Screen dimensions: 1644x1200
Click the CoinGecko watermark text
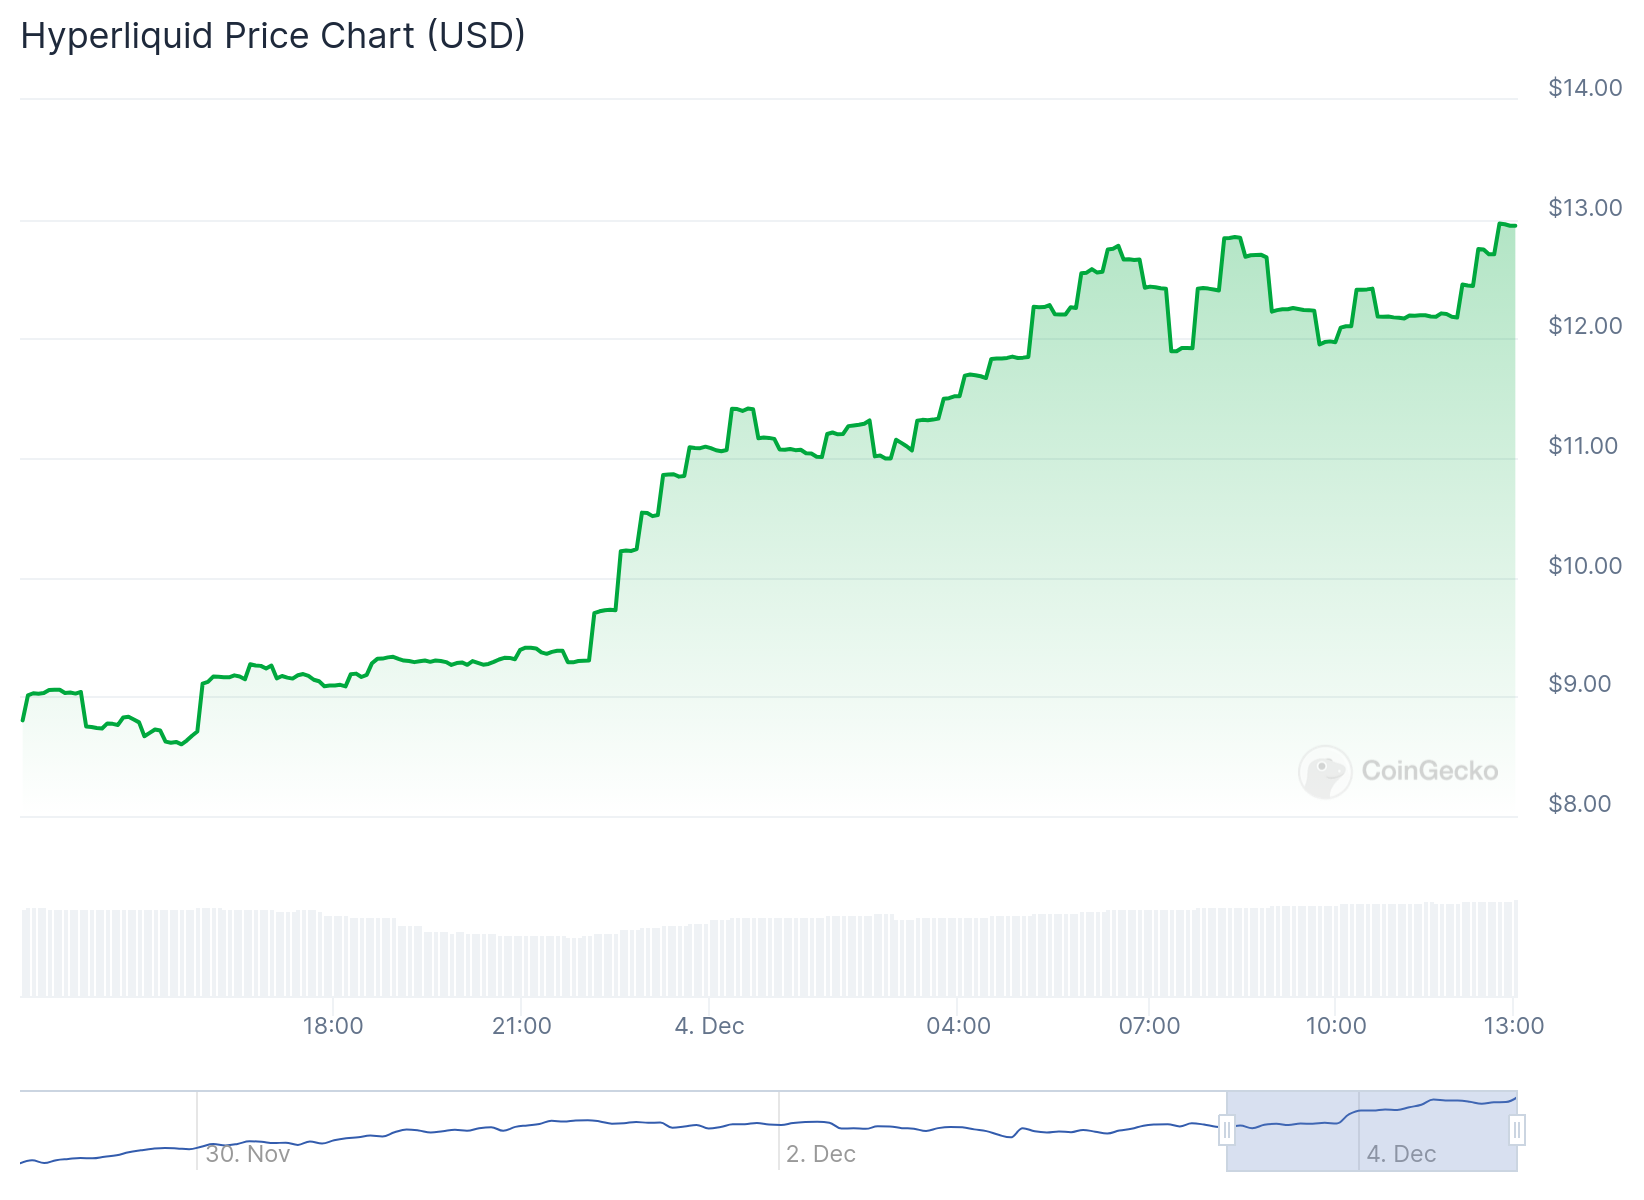[1430, 771]
